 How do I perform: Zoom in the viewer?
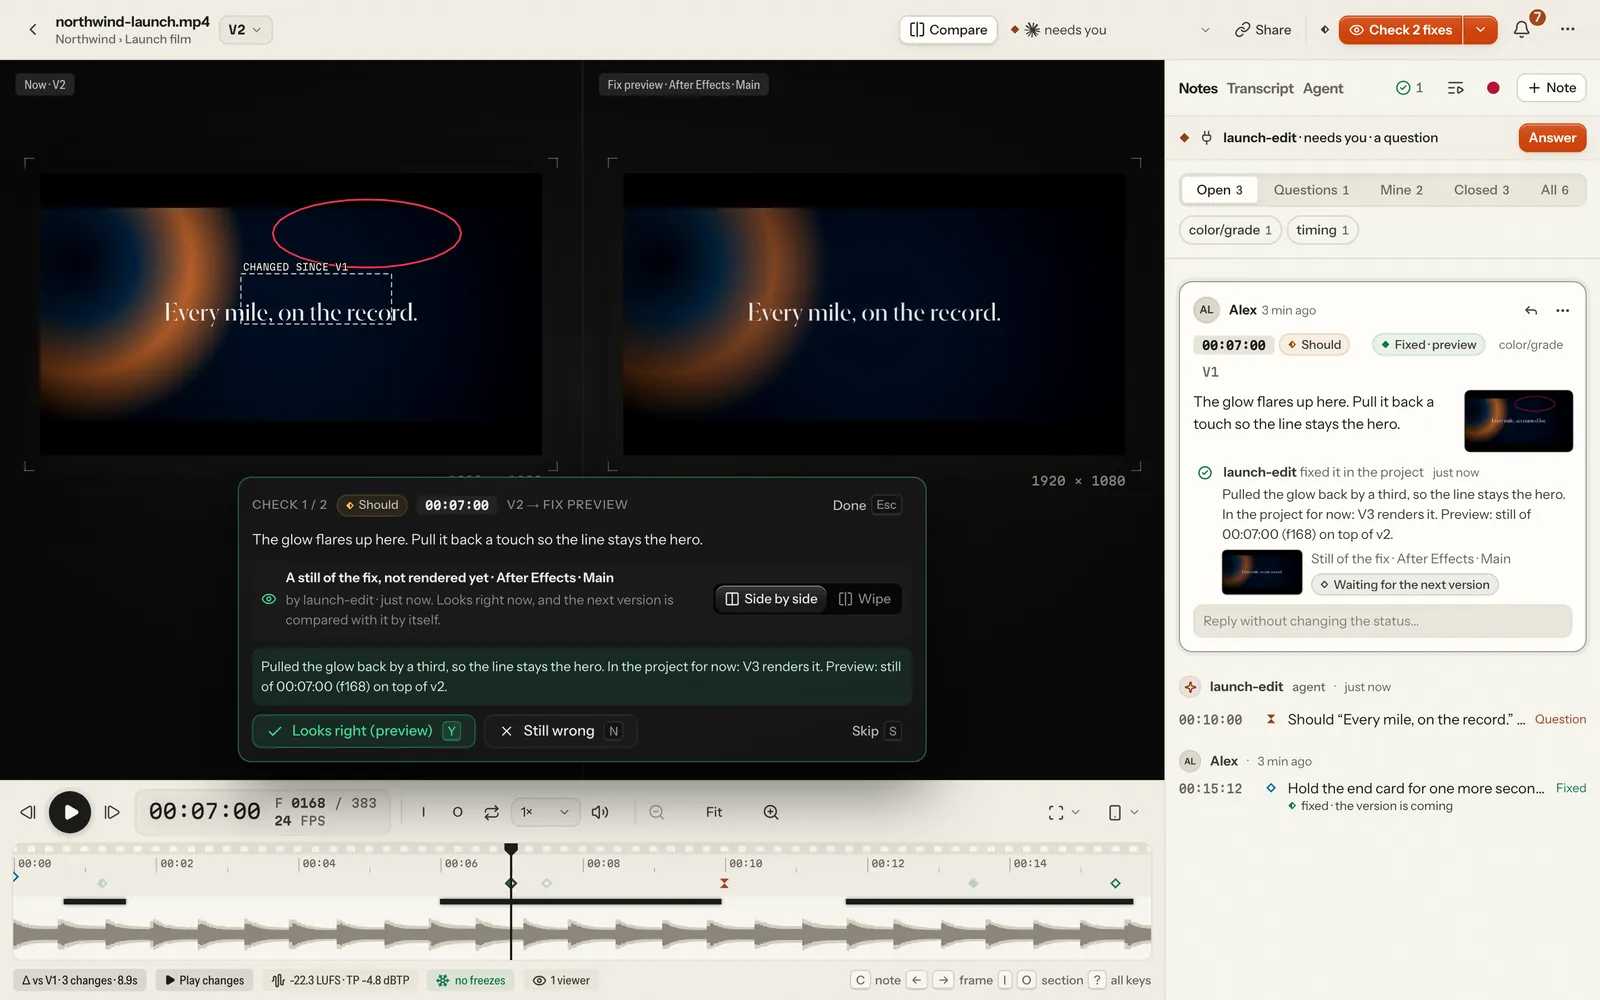pyautogui.click(x=771, y=812)
